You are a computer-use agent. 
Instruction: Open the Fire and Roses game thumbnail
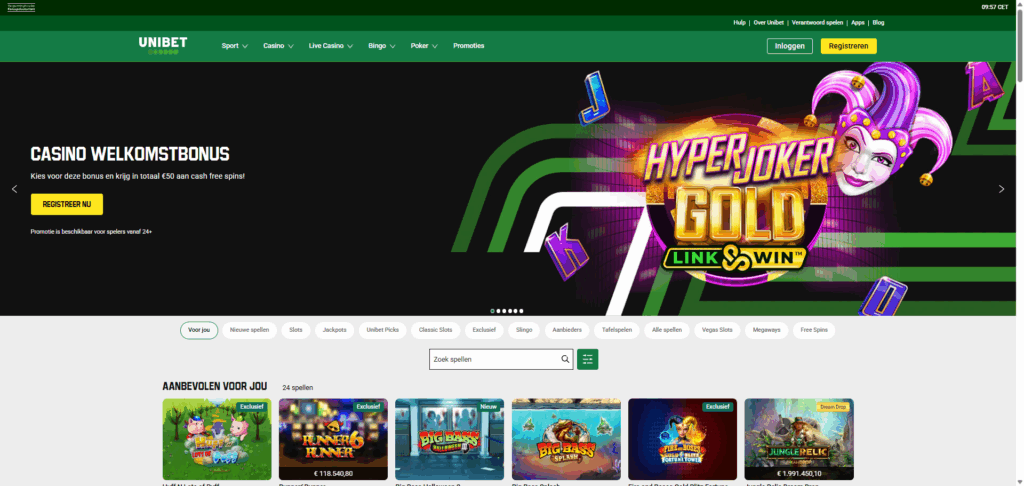tap(682, 439)
